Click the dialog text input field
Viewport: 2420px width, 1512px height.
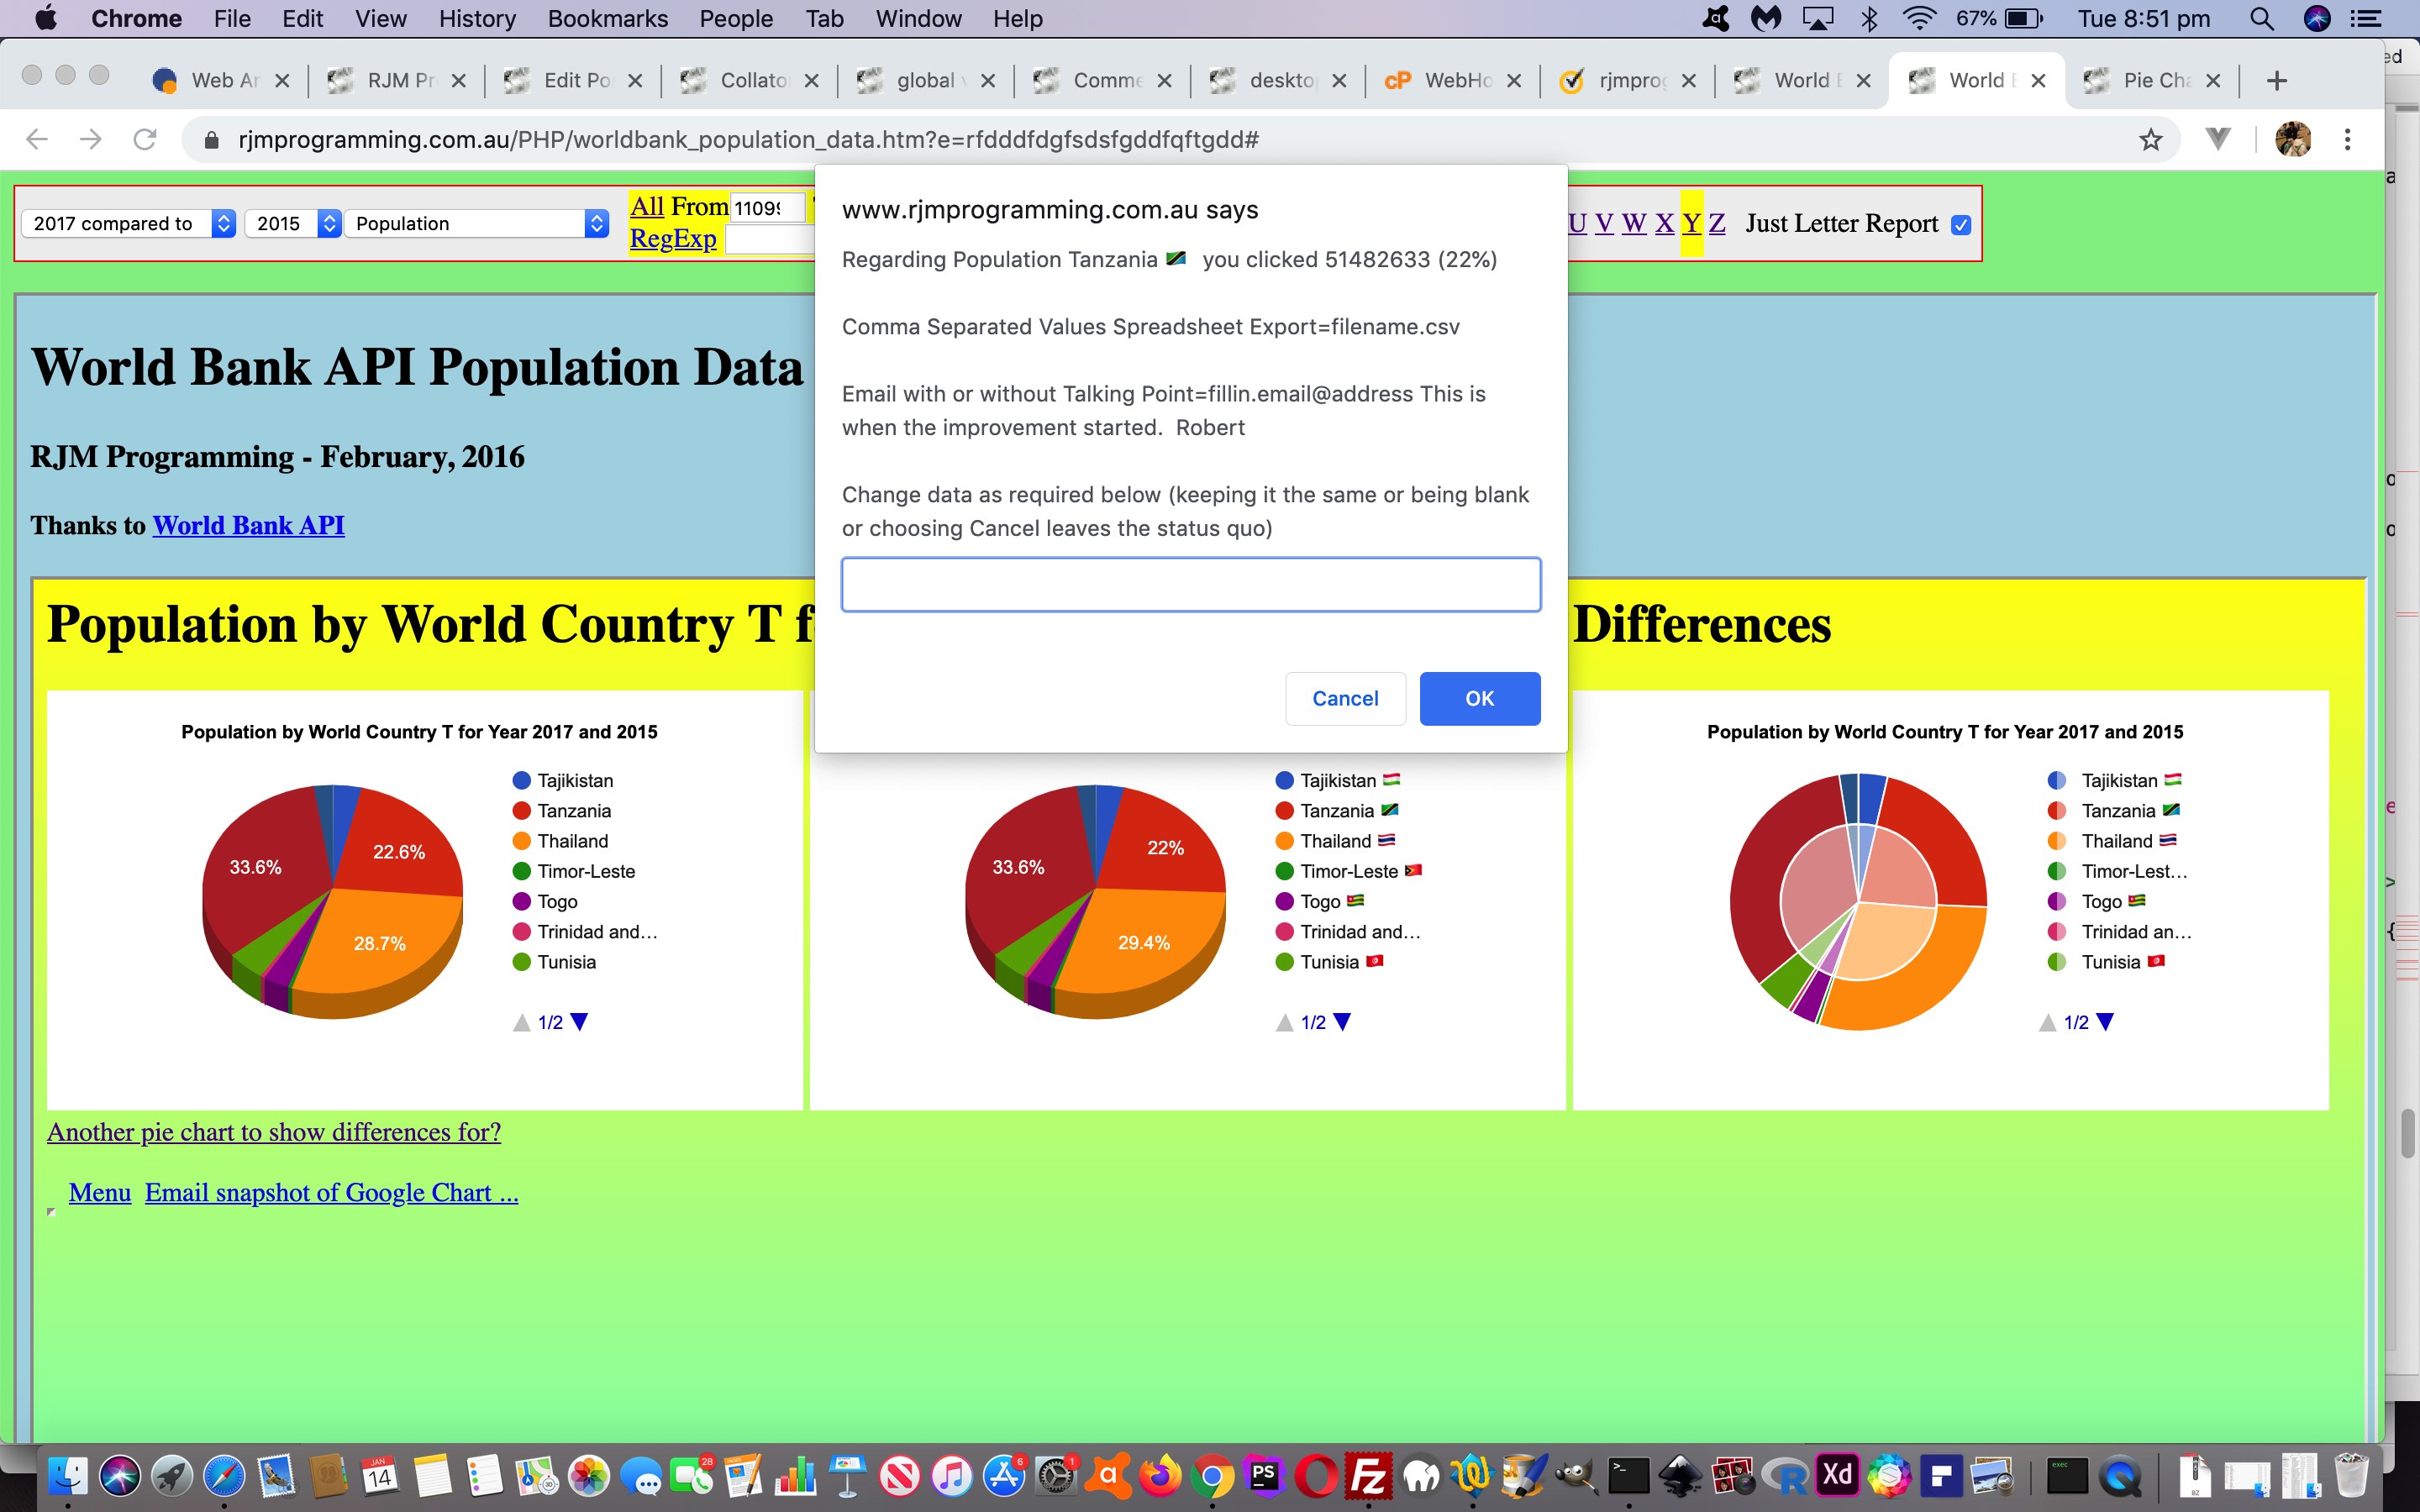coord(1190,584)
